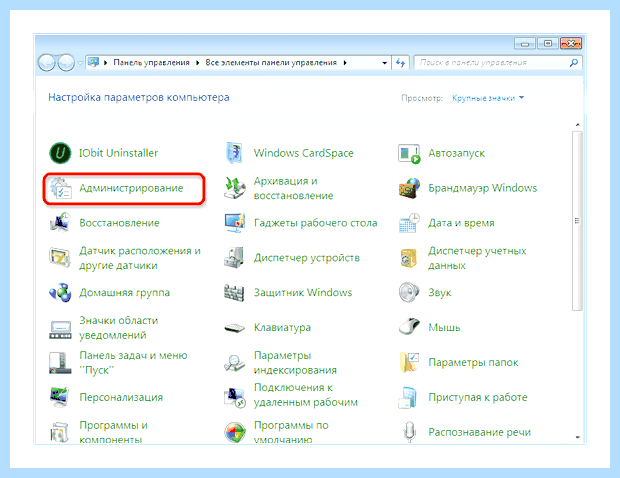Expand arrow after Все элементы панели управления

(345, 63)
